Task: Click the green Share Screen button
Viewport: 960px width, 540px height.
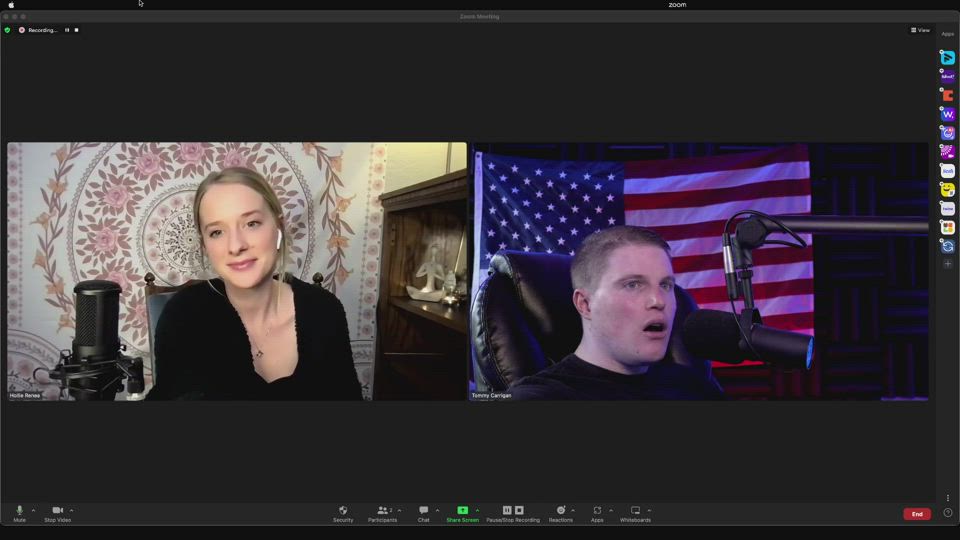Action: 462,513
